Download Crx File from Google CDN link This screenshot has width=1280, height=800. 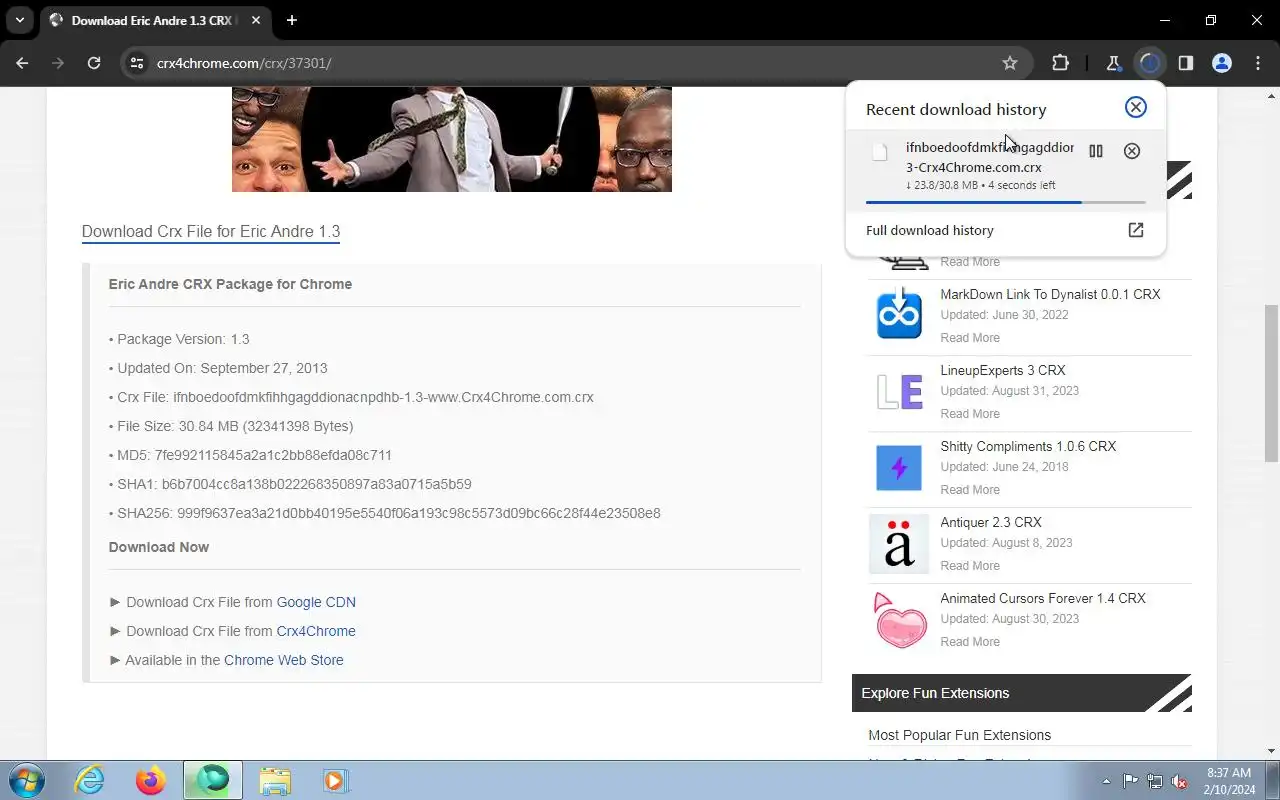pos(316,602)
